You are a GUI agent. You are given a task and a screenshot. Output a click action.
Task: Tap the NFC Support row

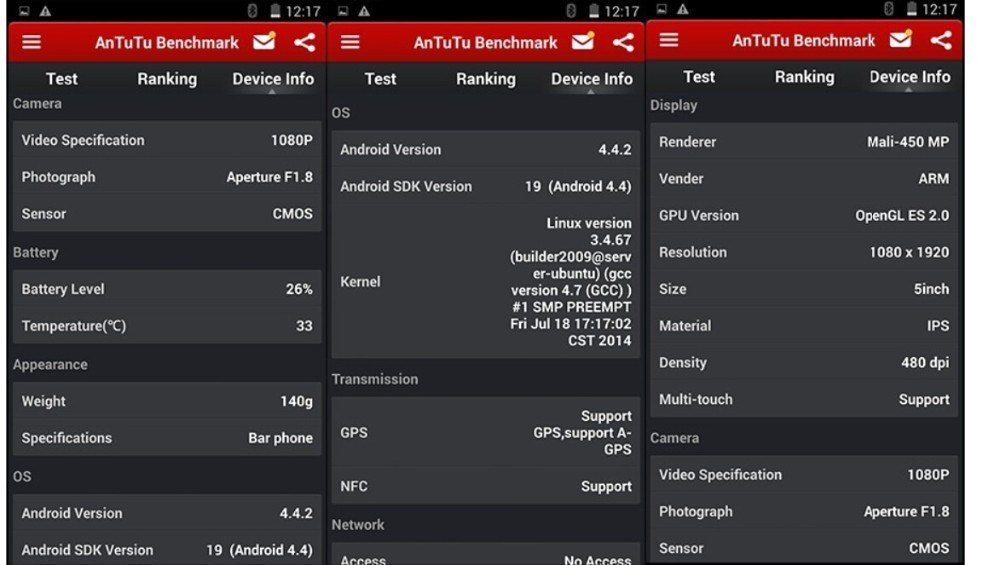click(x=485, y=486)
